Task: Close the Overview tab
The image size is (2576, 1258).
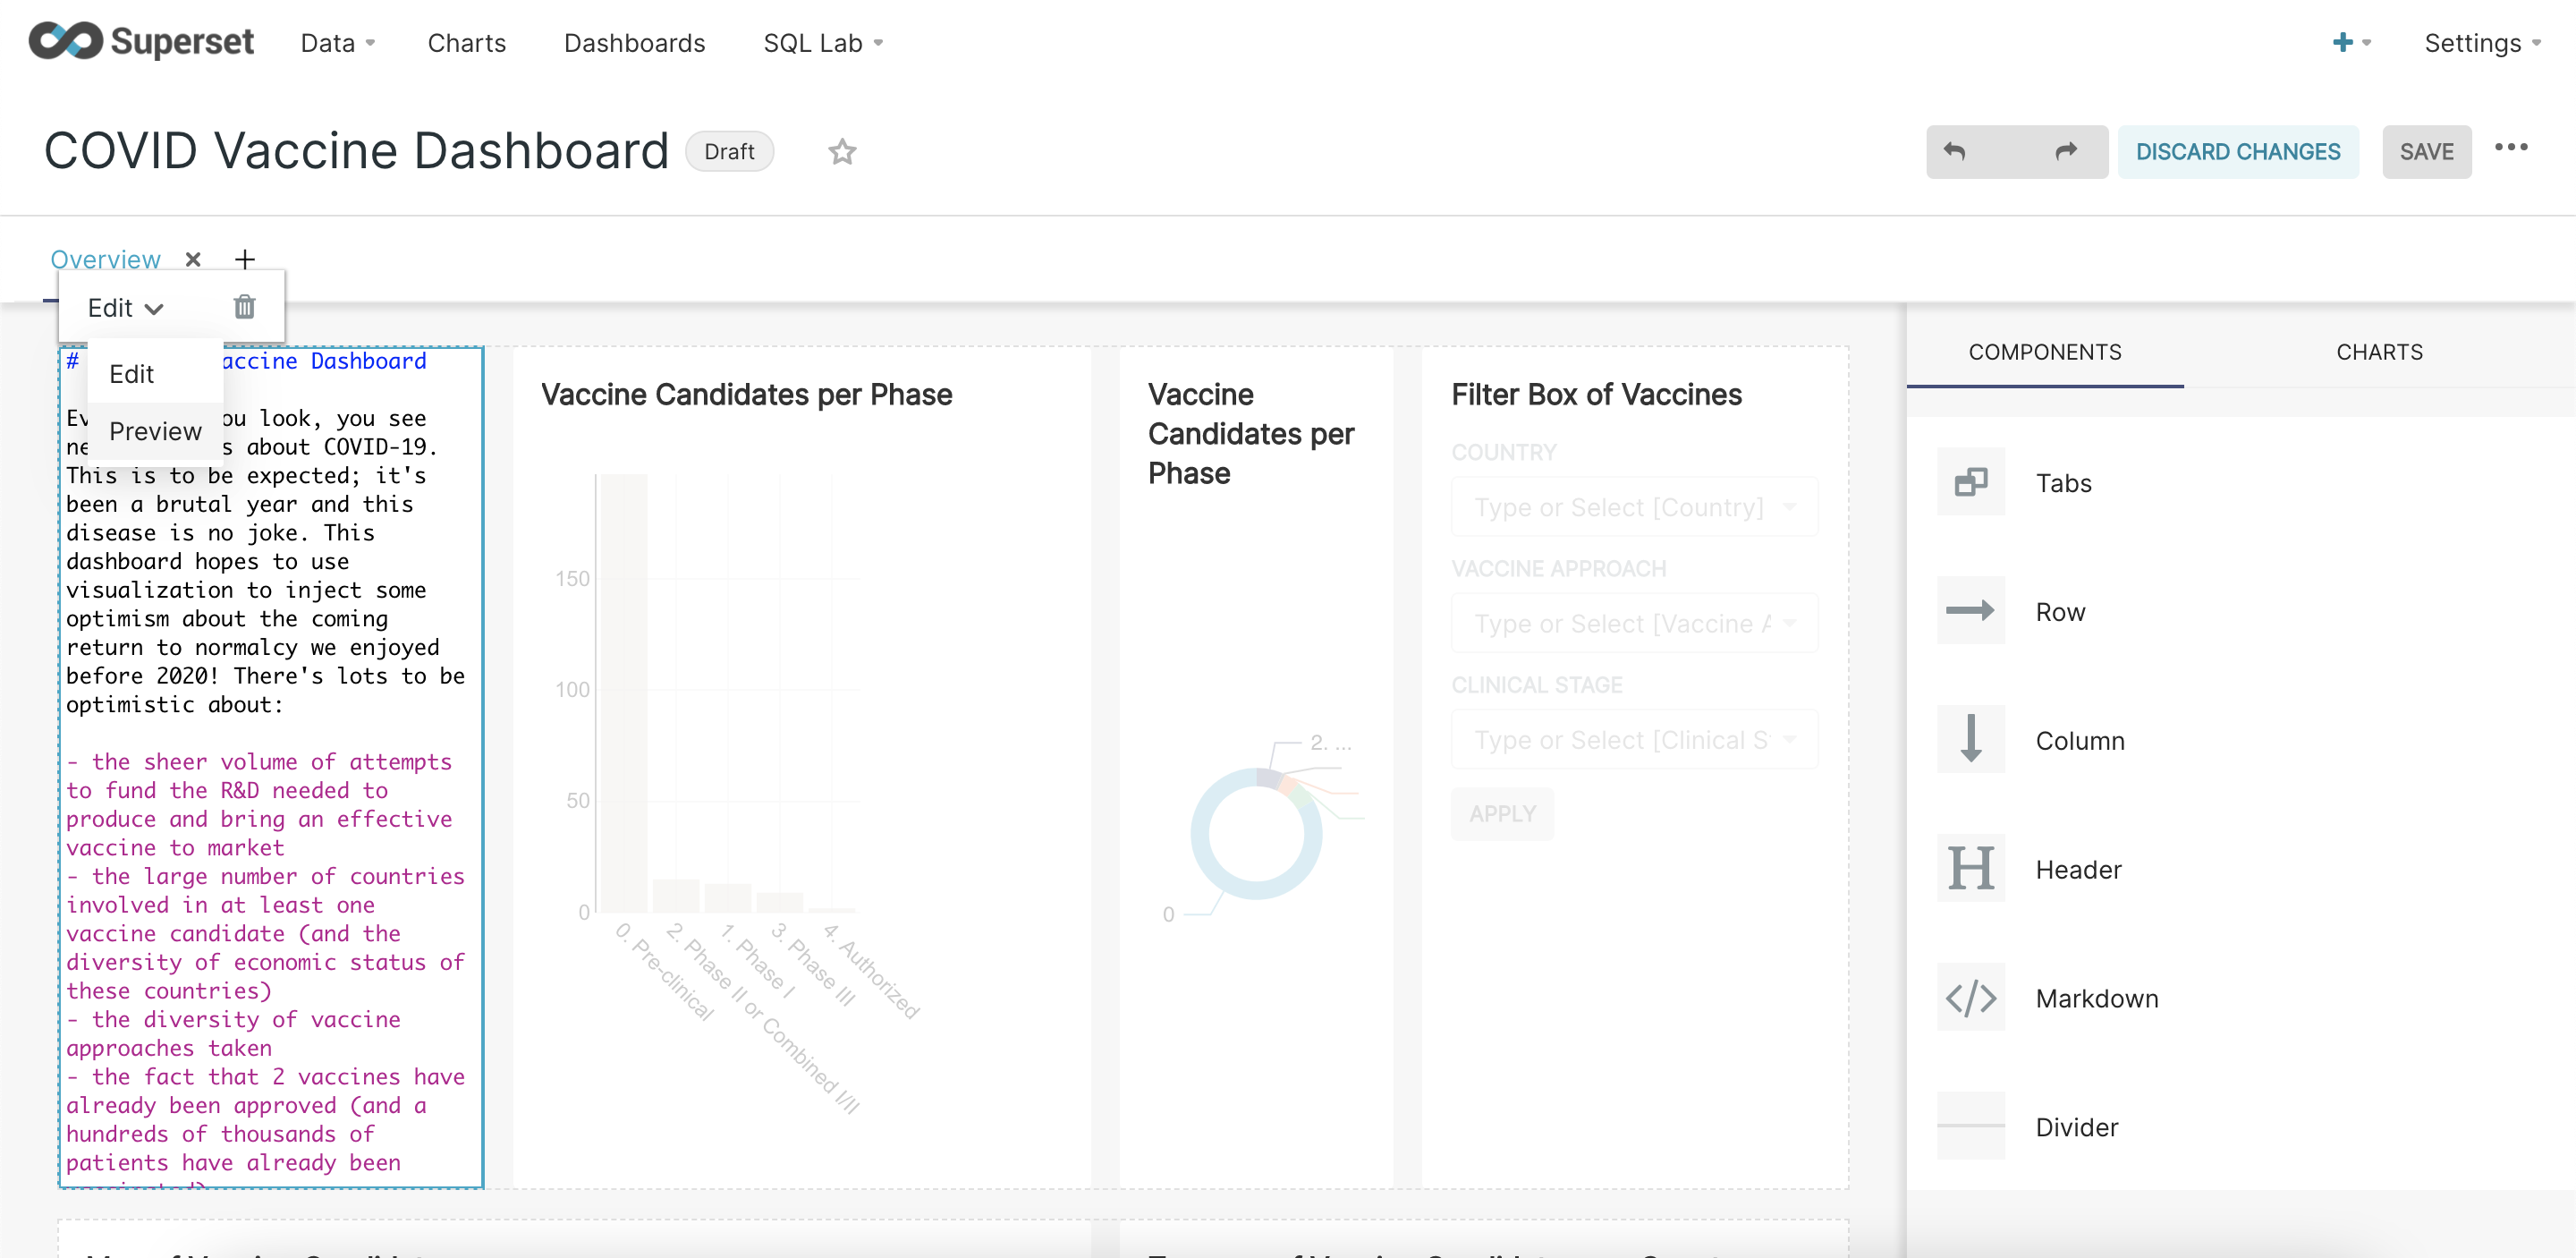Action: click(193, 260)
